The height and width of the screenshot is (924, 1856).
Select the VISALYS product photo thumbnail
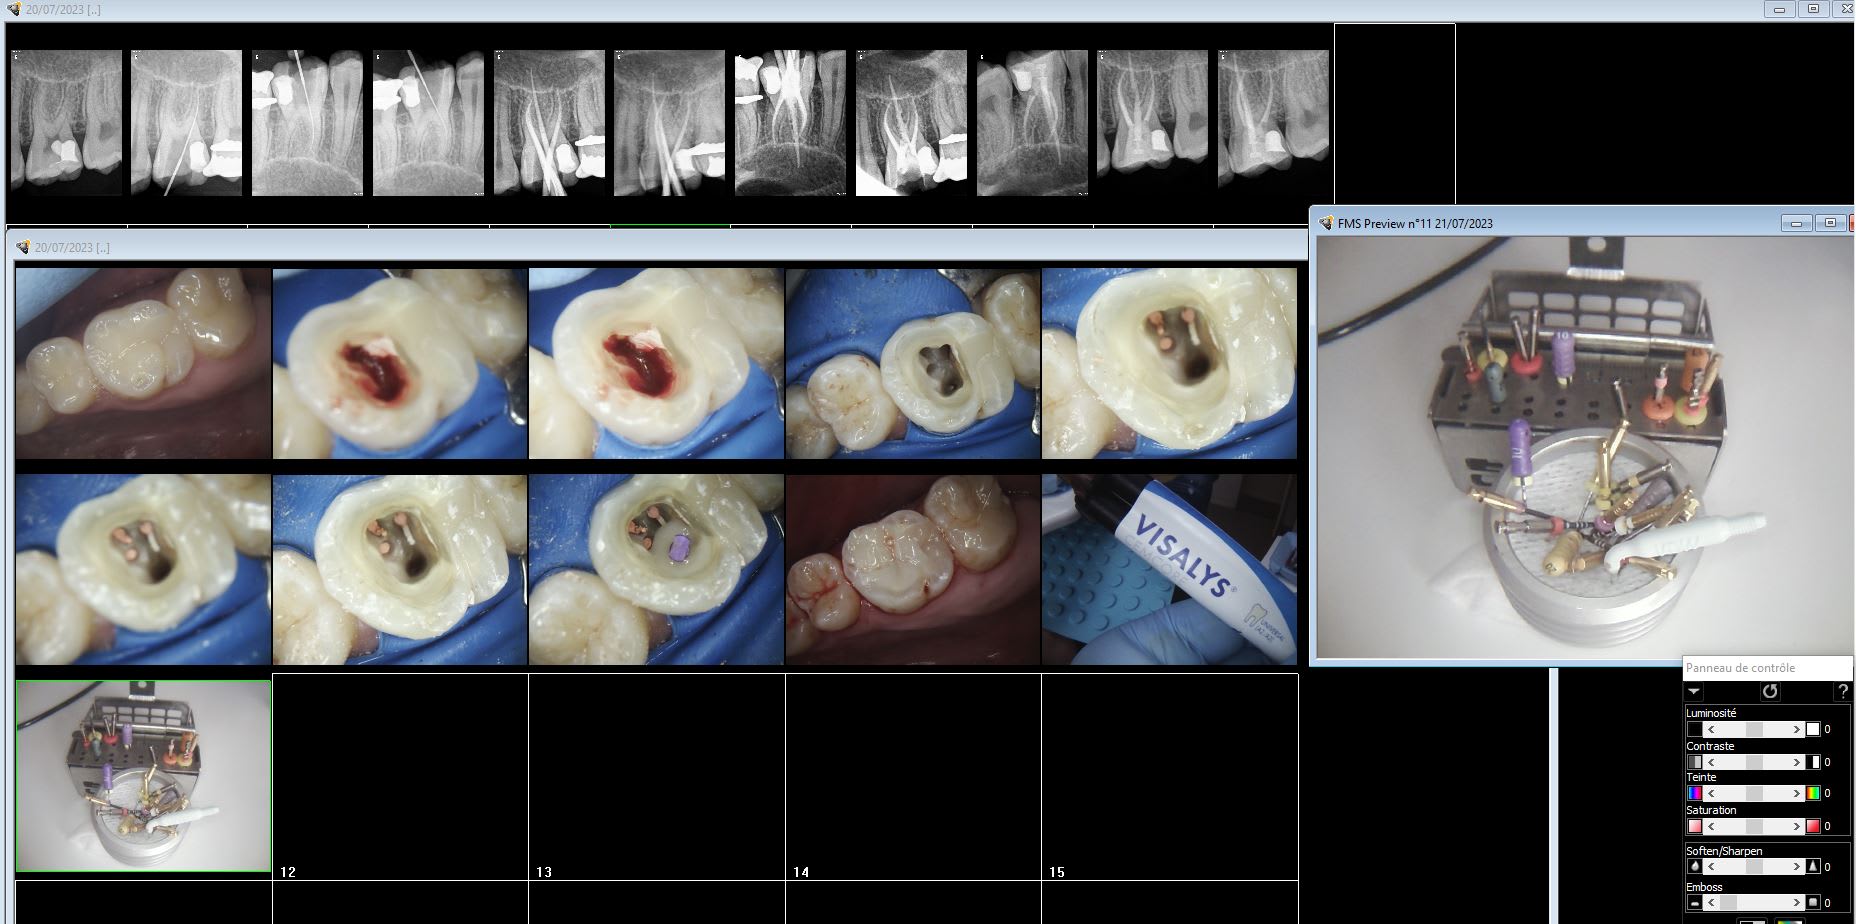(x=1169, y=569)
